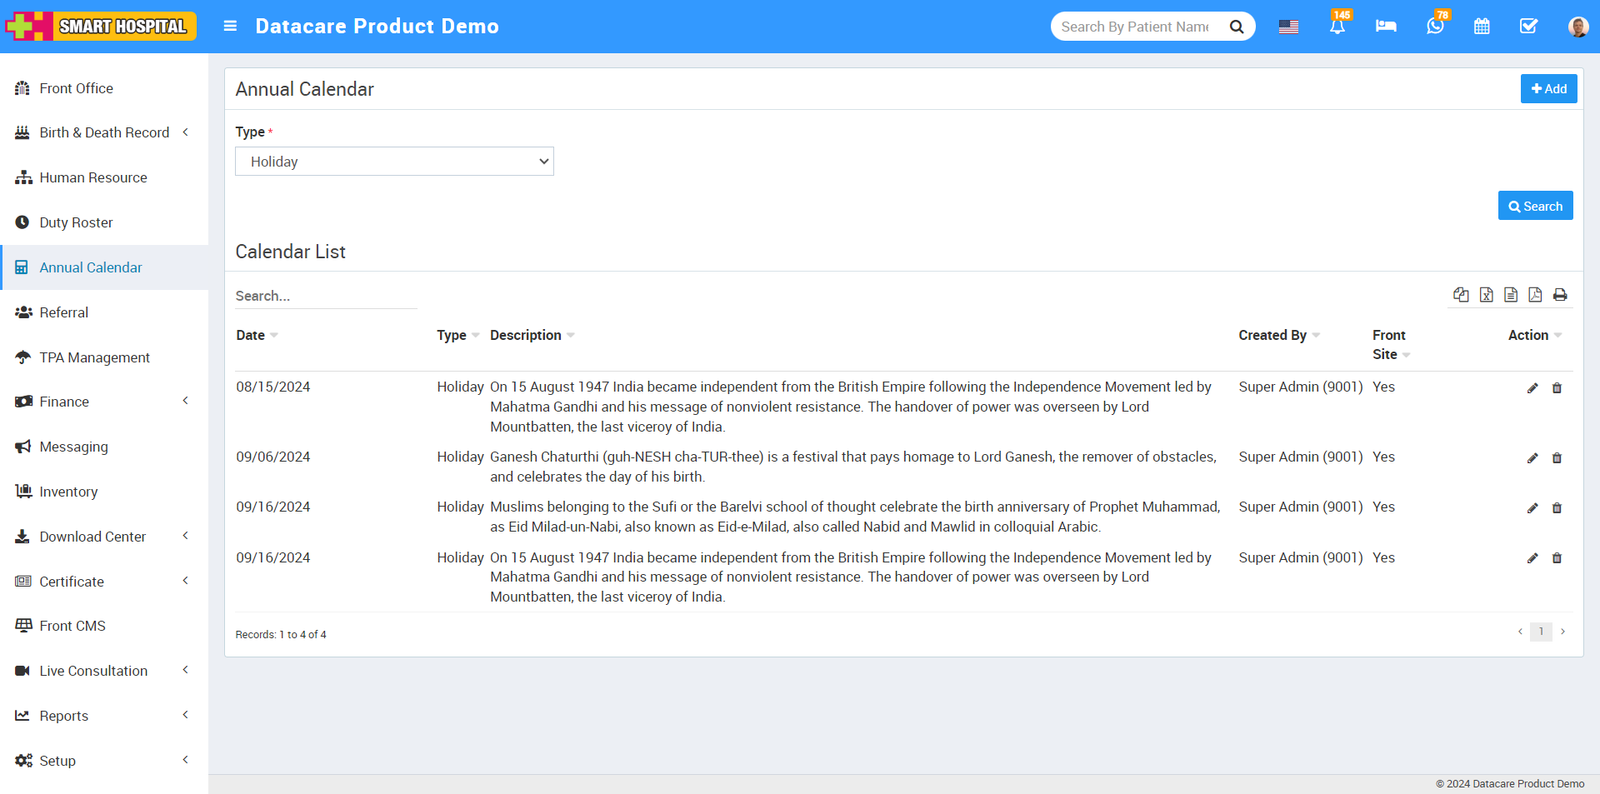The height and width of the screenshot is (794, 1600).
Task: Click the Add button
Action: 1548,89
